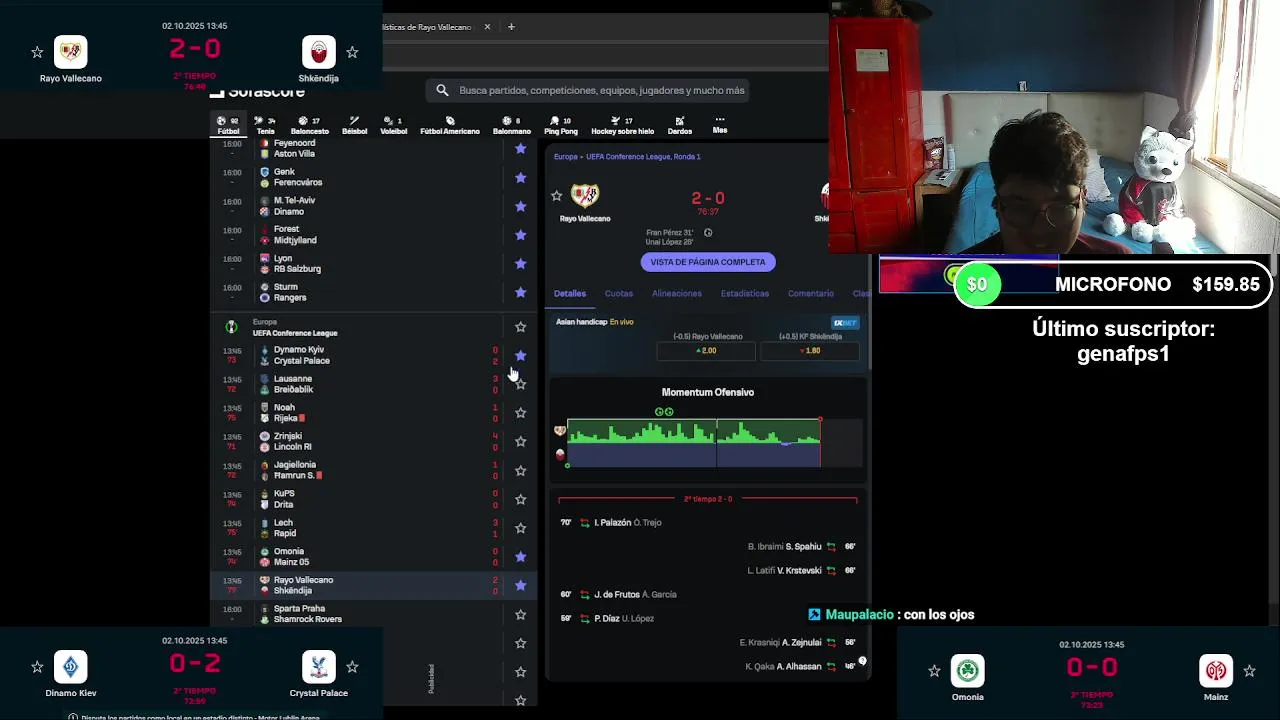
Task: Open the Detalles tab
Action: (x=570, y=294)
